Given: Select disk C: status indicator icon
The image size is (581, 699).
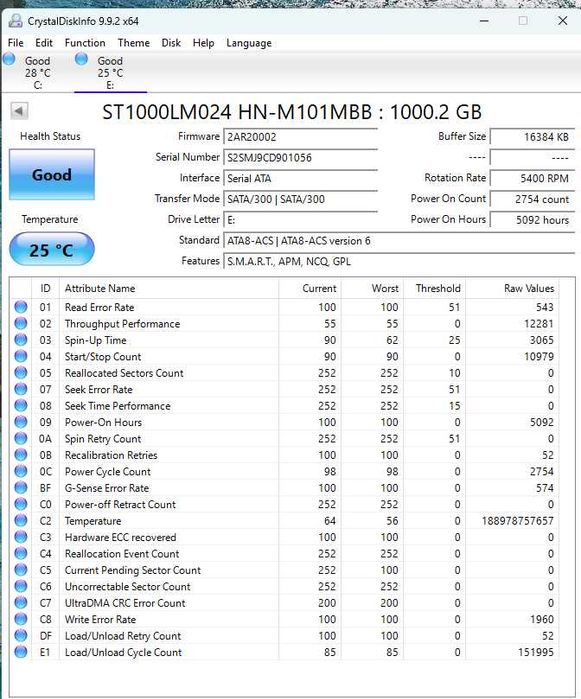Looking at the screenshot, I should [x=9, y=59].
